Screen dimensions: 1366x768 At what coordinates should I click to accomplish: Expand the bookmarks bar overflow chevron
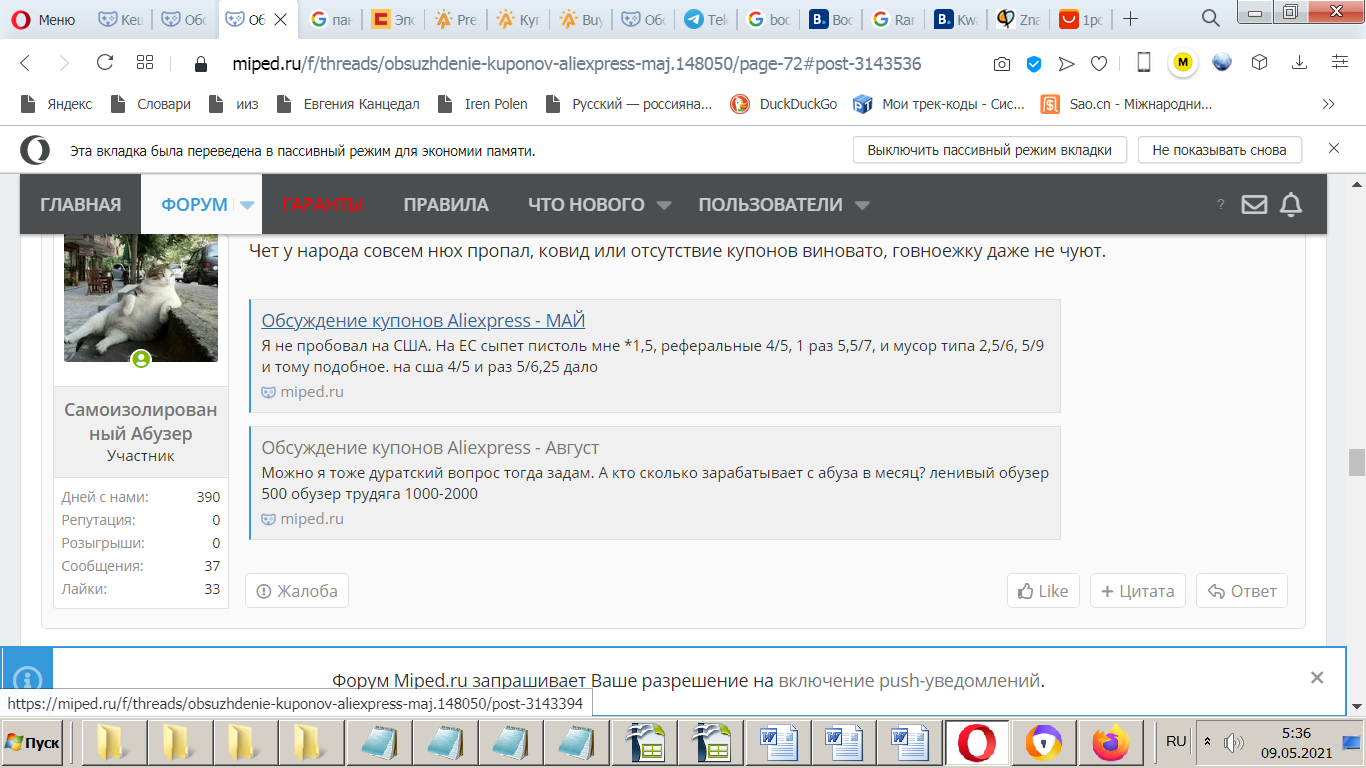click(x=1328, y=104)
